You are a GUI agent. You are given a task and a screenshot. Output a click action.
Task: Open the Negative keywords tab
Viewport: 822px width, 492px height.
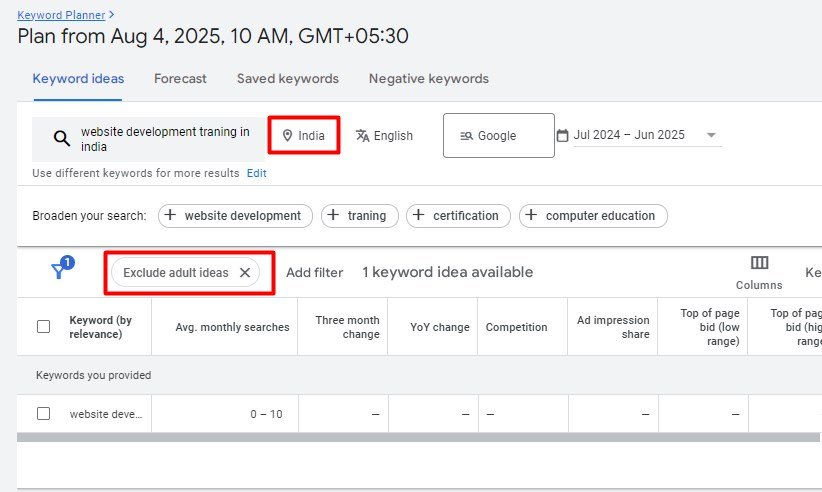(429, 79)
